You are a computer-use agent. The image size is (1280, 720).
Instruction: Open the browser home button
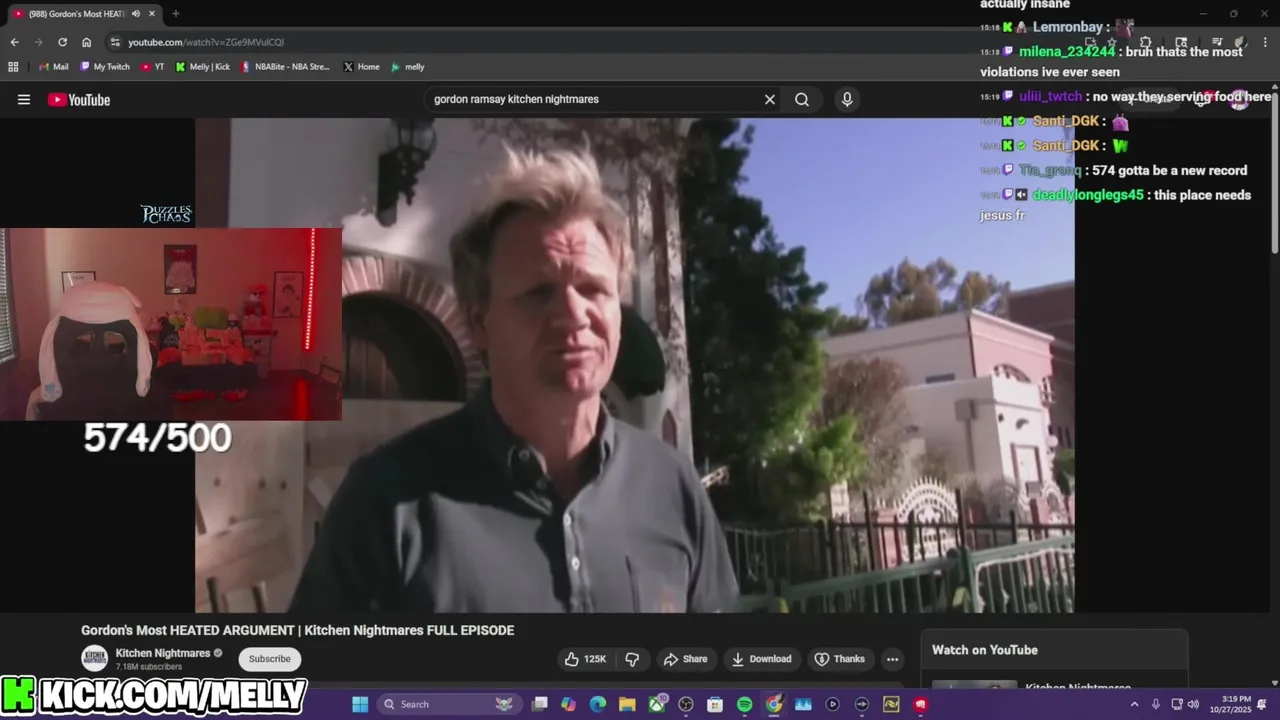coord(87,42)
